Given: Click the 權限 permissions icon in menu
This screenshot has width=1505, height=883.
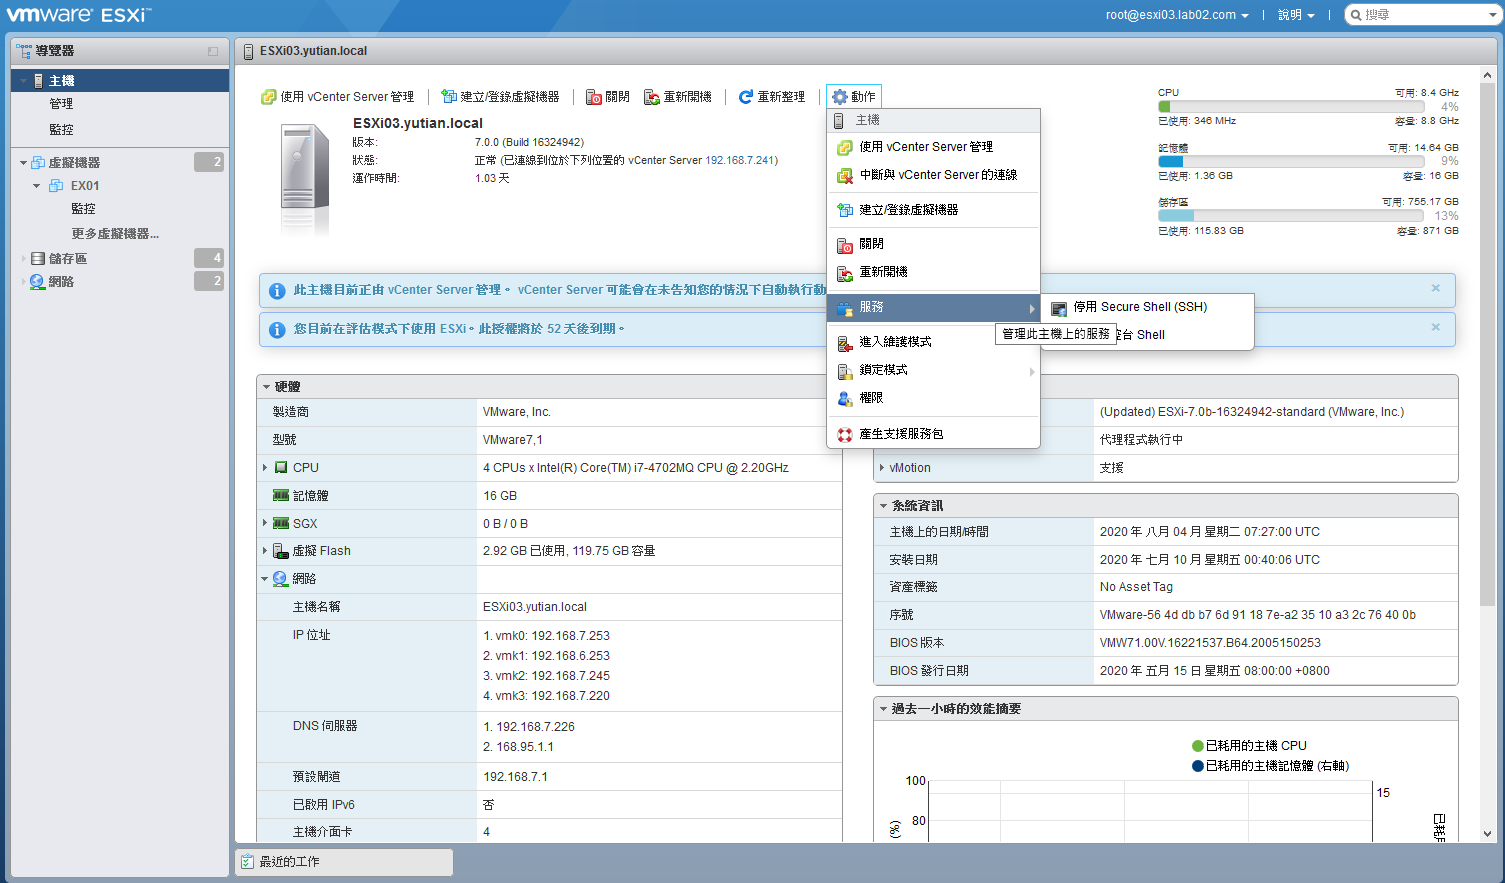Looking at the screenshot, I should 845,398.
